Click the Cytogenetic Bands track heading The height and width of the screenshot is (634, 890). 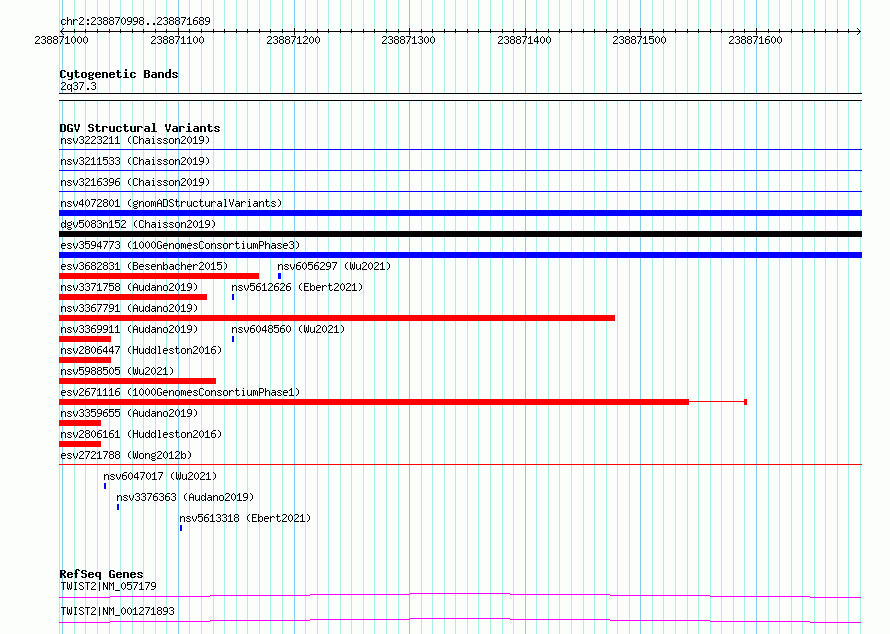(x=119, y=74)
